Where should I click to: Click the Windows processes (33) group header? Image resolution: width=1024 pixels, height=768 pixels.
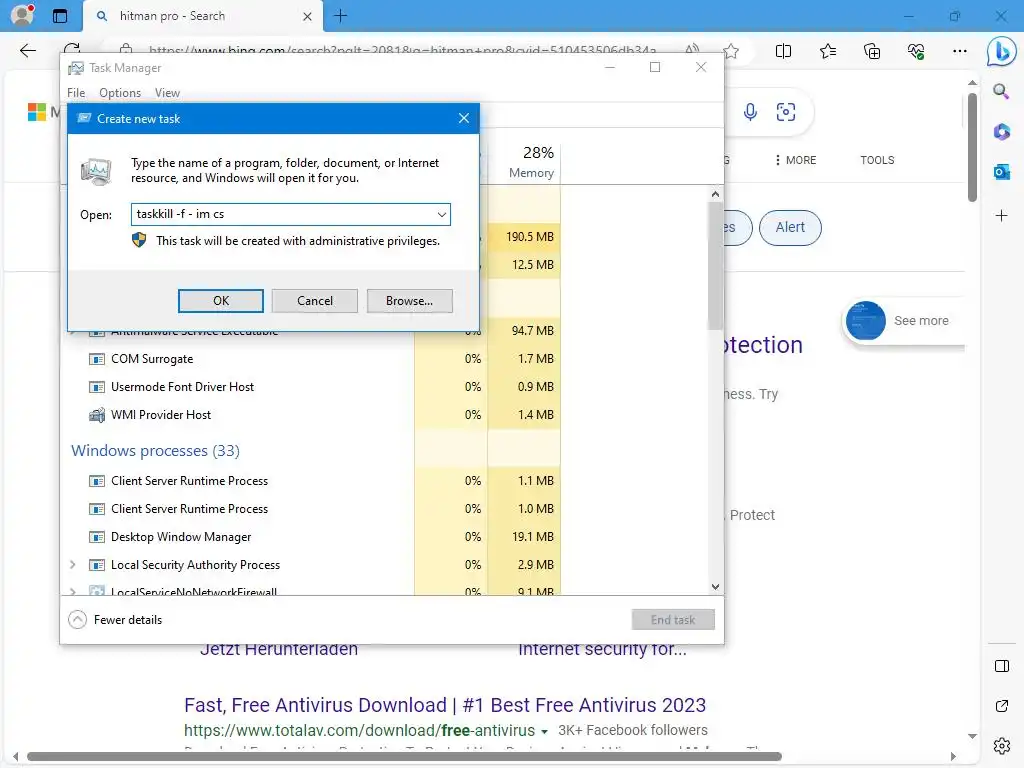pos(155,451)
